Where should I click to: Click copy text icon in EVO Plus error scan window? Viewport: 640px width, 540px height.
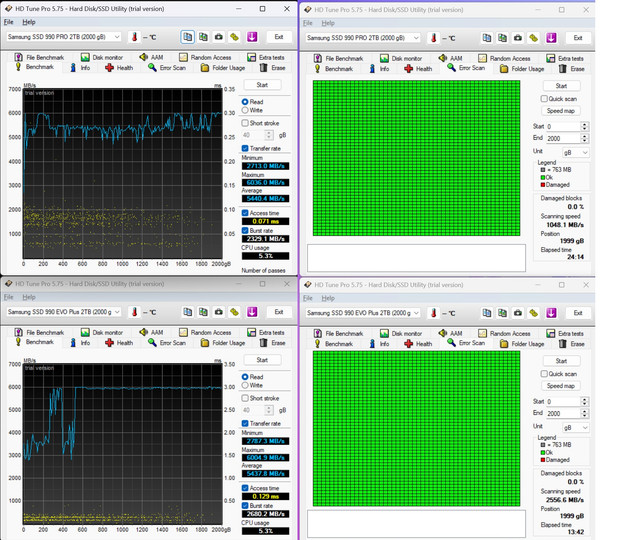487,313
